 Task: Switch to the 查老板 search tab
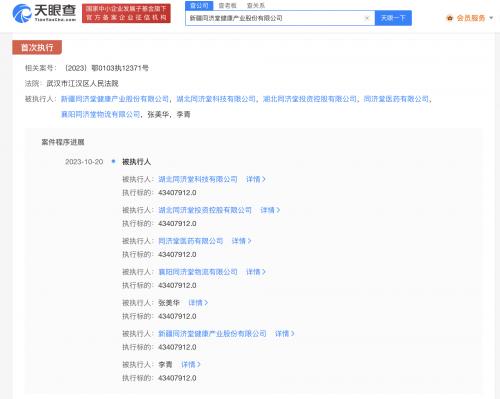click(x=227, y=6)
